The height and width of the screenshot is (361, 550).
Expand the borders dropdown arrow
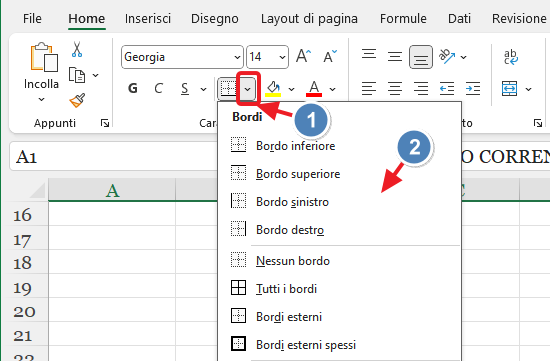coord(248,89)
